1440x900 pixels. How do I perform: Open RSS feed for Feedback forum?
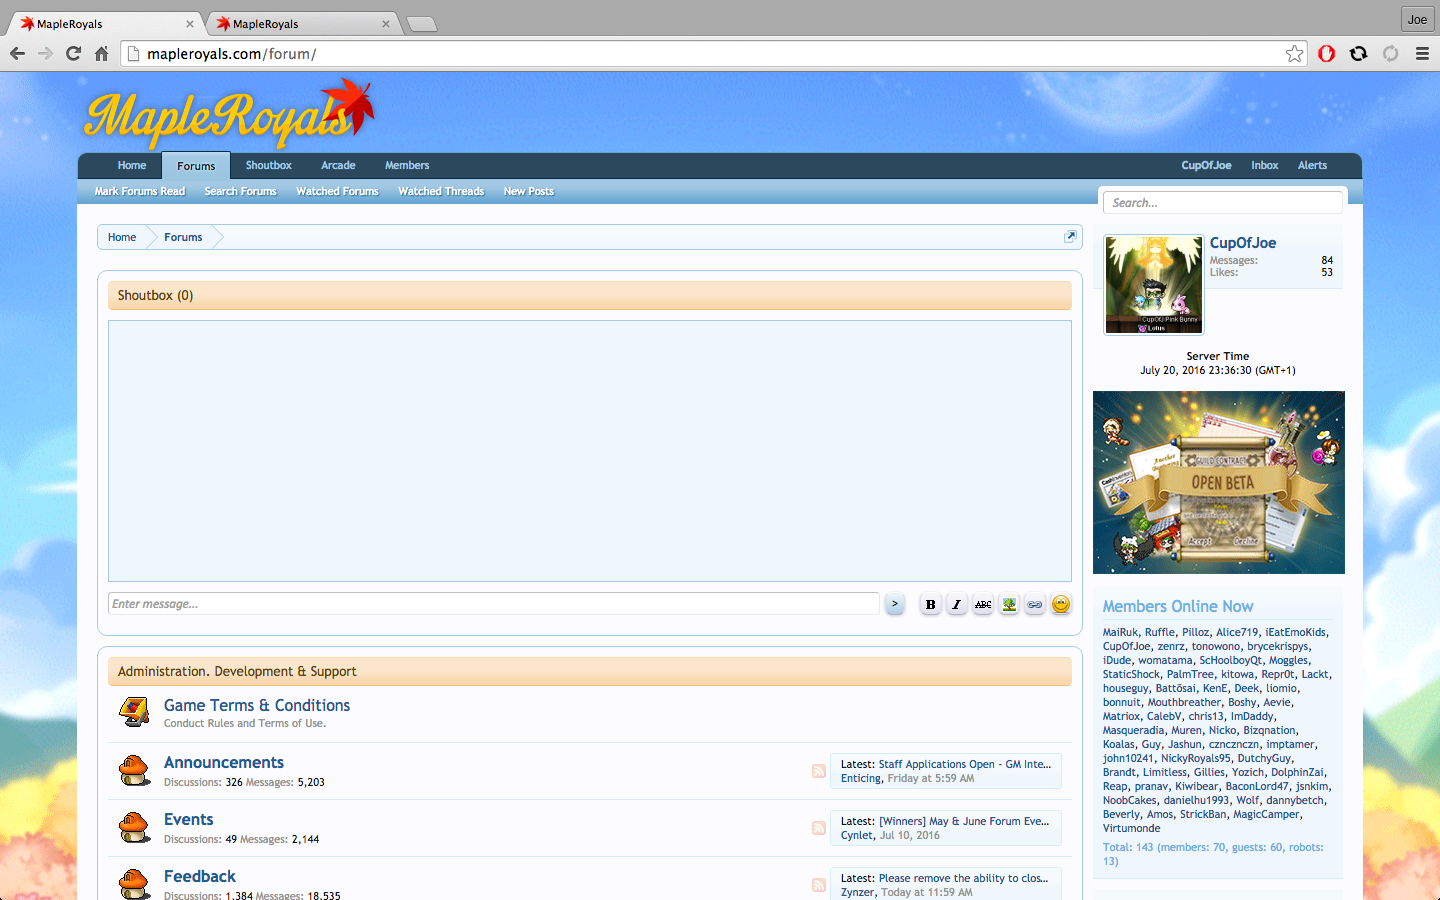tap(819, 885)
